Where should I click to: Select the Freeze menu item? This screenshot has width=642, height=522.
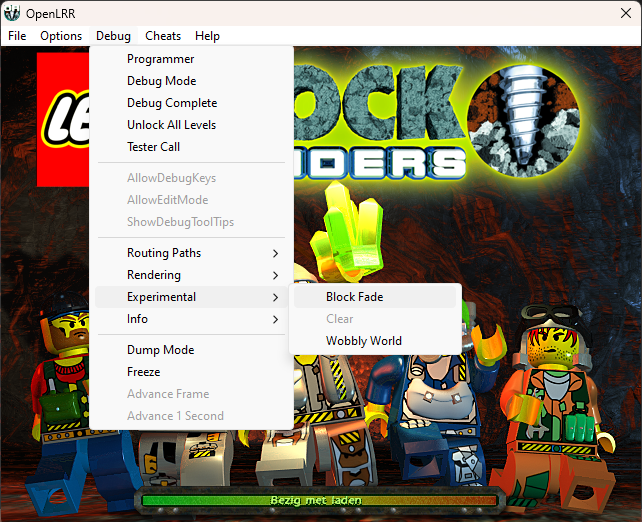(143, 372)
